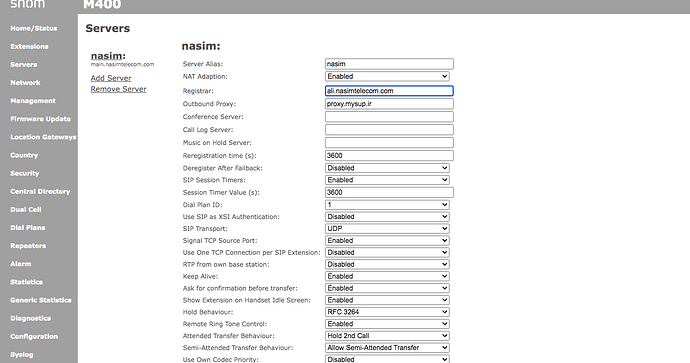
Task: Open the SIP Transport dropdown
Action: (387, 228)
